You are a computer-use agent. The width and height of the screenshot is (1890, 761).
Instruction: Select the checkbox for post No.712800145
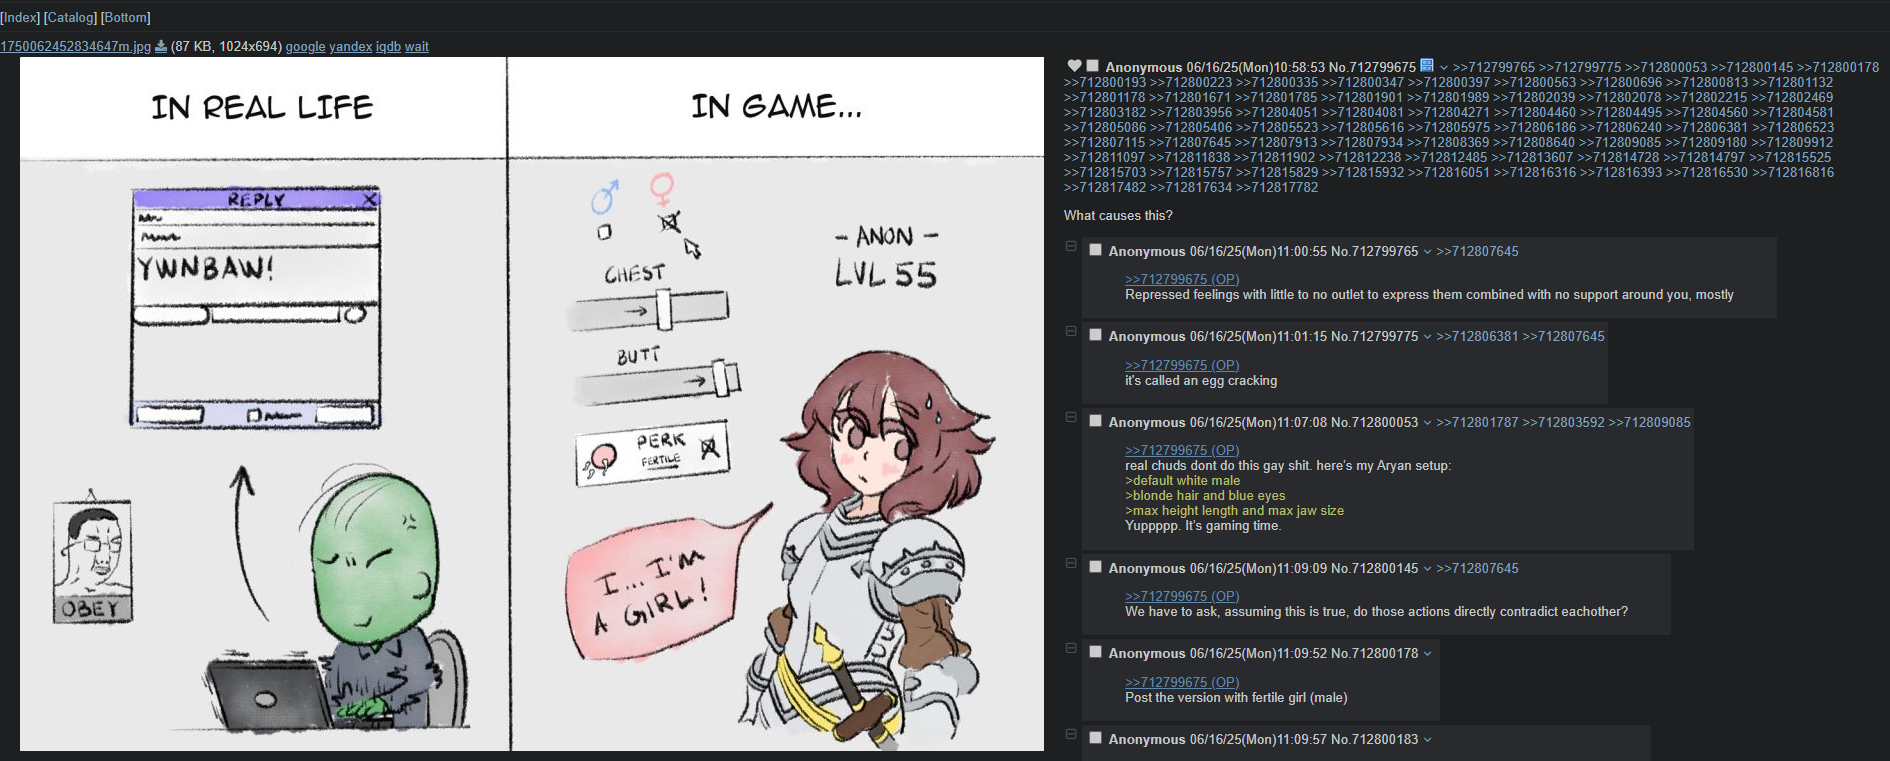pos(1096,567)
